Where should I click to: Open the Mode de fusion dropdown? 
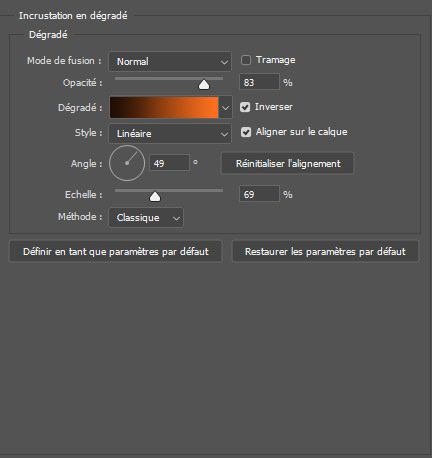coord(170,61)
